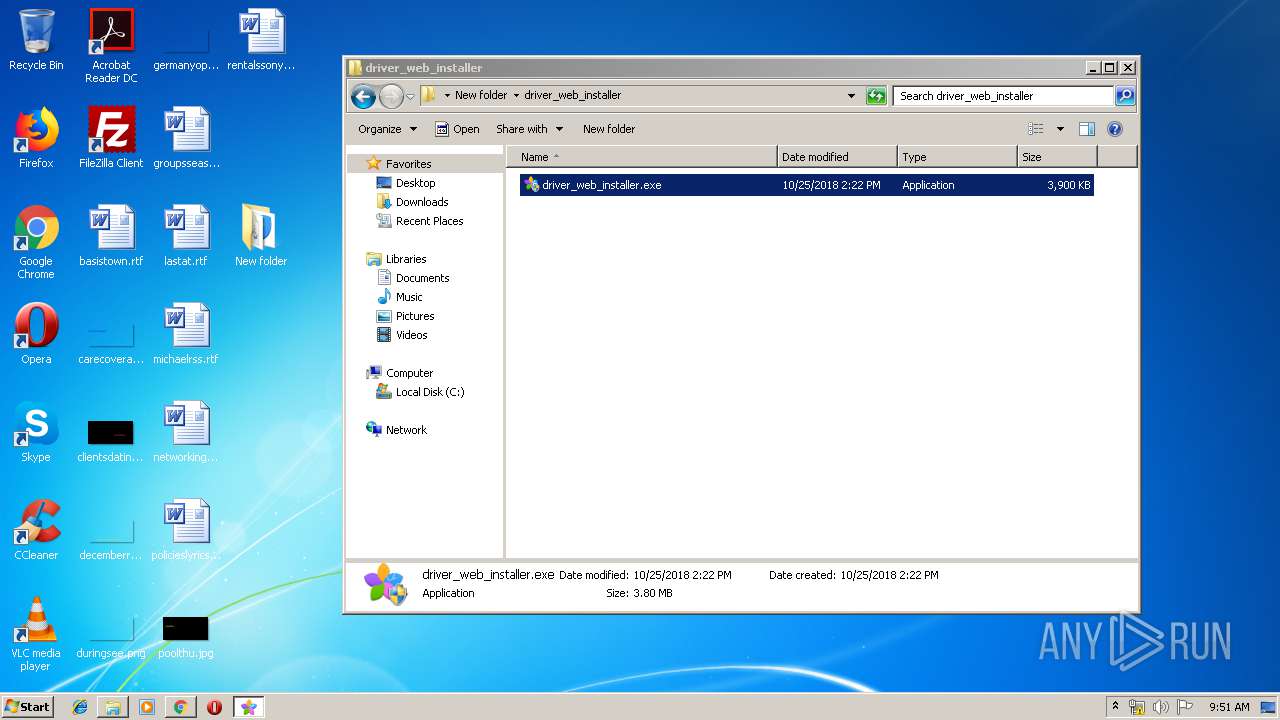This screenshot has height=720, width=1280.
Task: Select groupsseas desktop document
Action: (186, 138)
